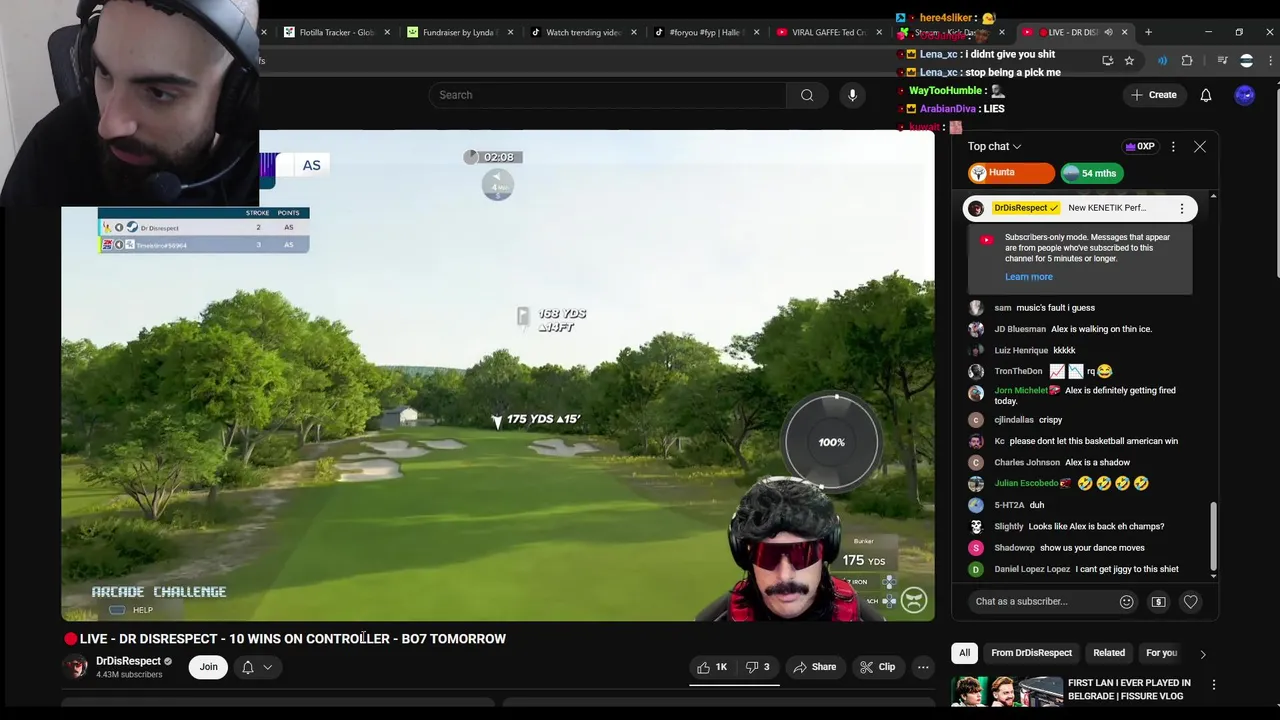Select the All filter chip

tap(964, 653)
